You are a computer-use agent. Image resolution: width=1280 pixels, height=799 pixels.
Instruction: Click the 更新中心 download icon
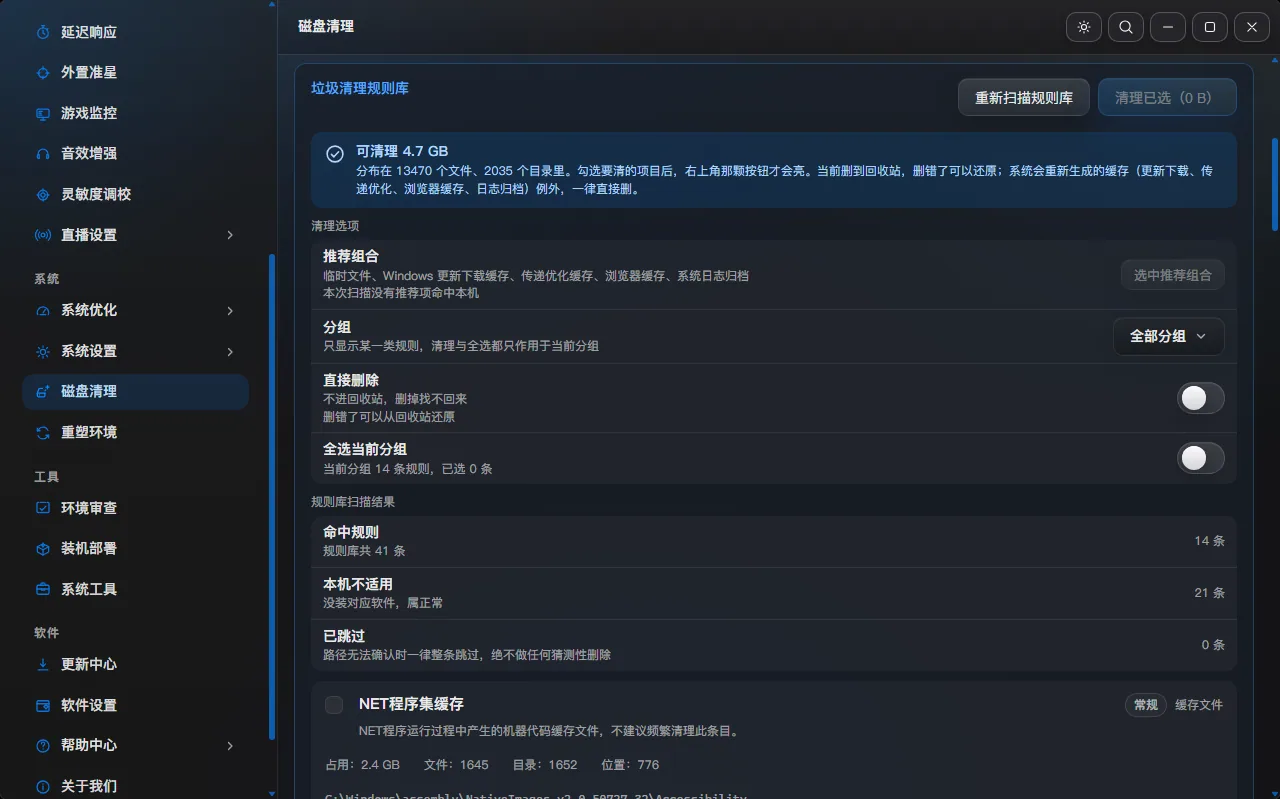[x=43, y=665]
